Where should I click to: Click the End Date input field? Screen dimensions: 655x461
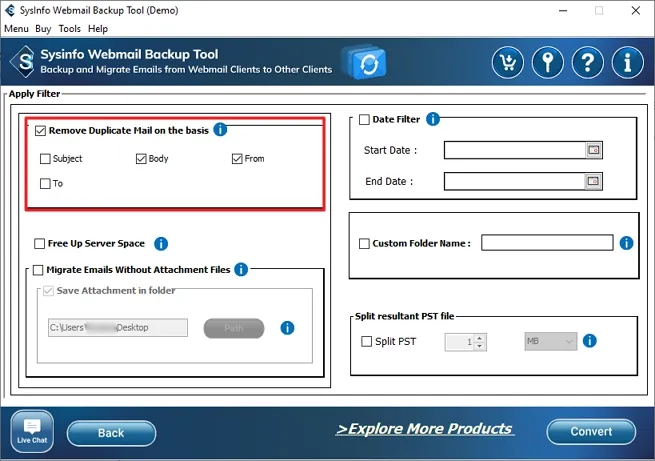click(x=515, y=181)
